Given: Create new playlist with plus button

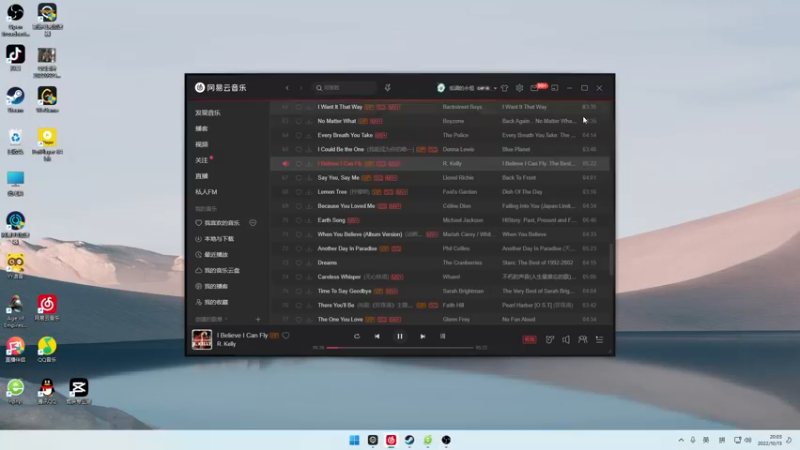Looking at the screenshot, I should click(258, 319).
